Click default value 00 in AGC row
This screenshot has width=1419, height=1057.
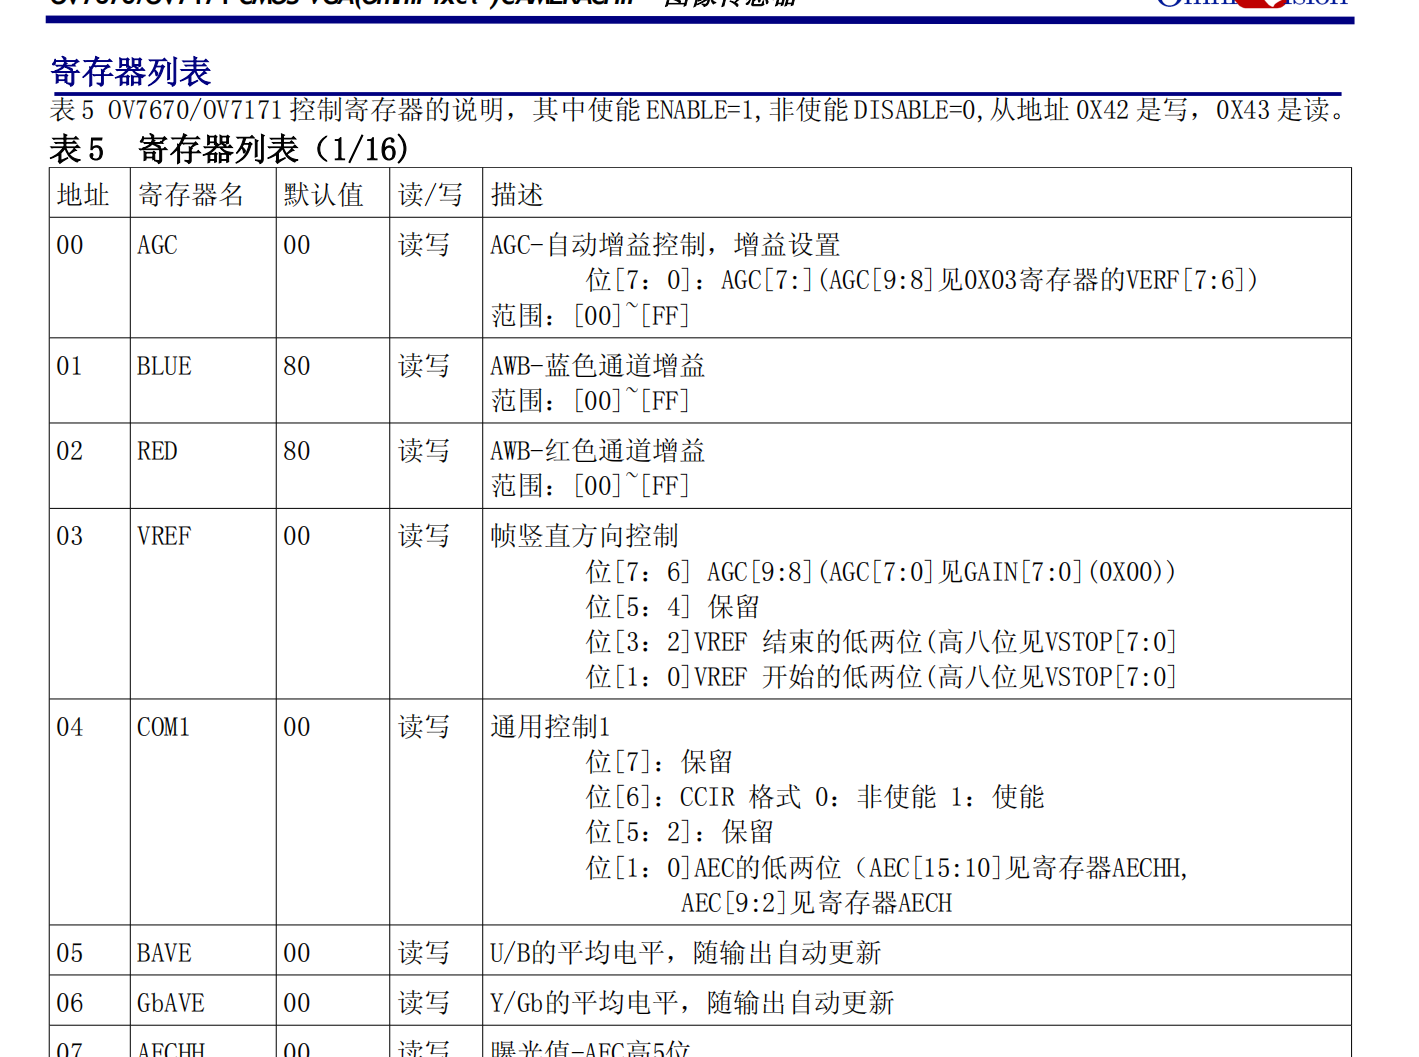click(297, 245)
